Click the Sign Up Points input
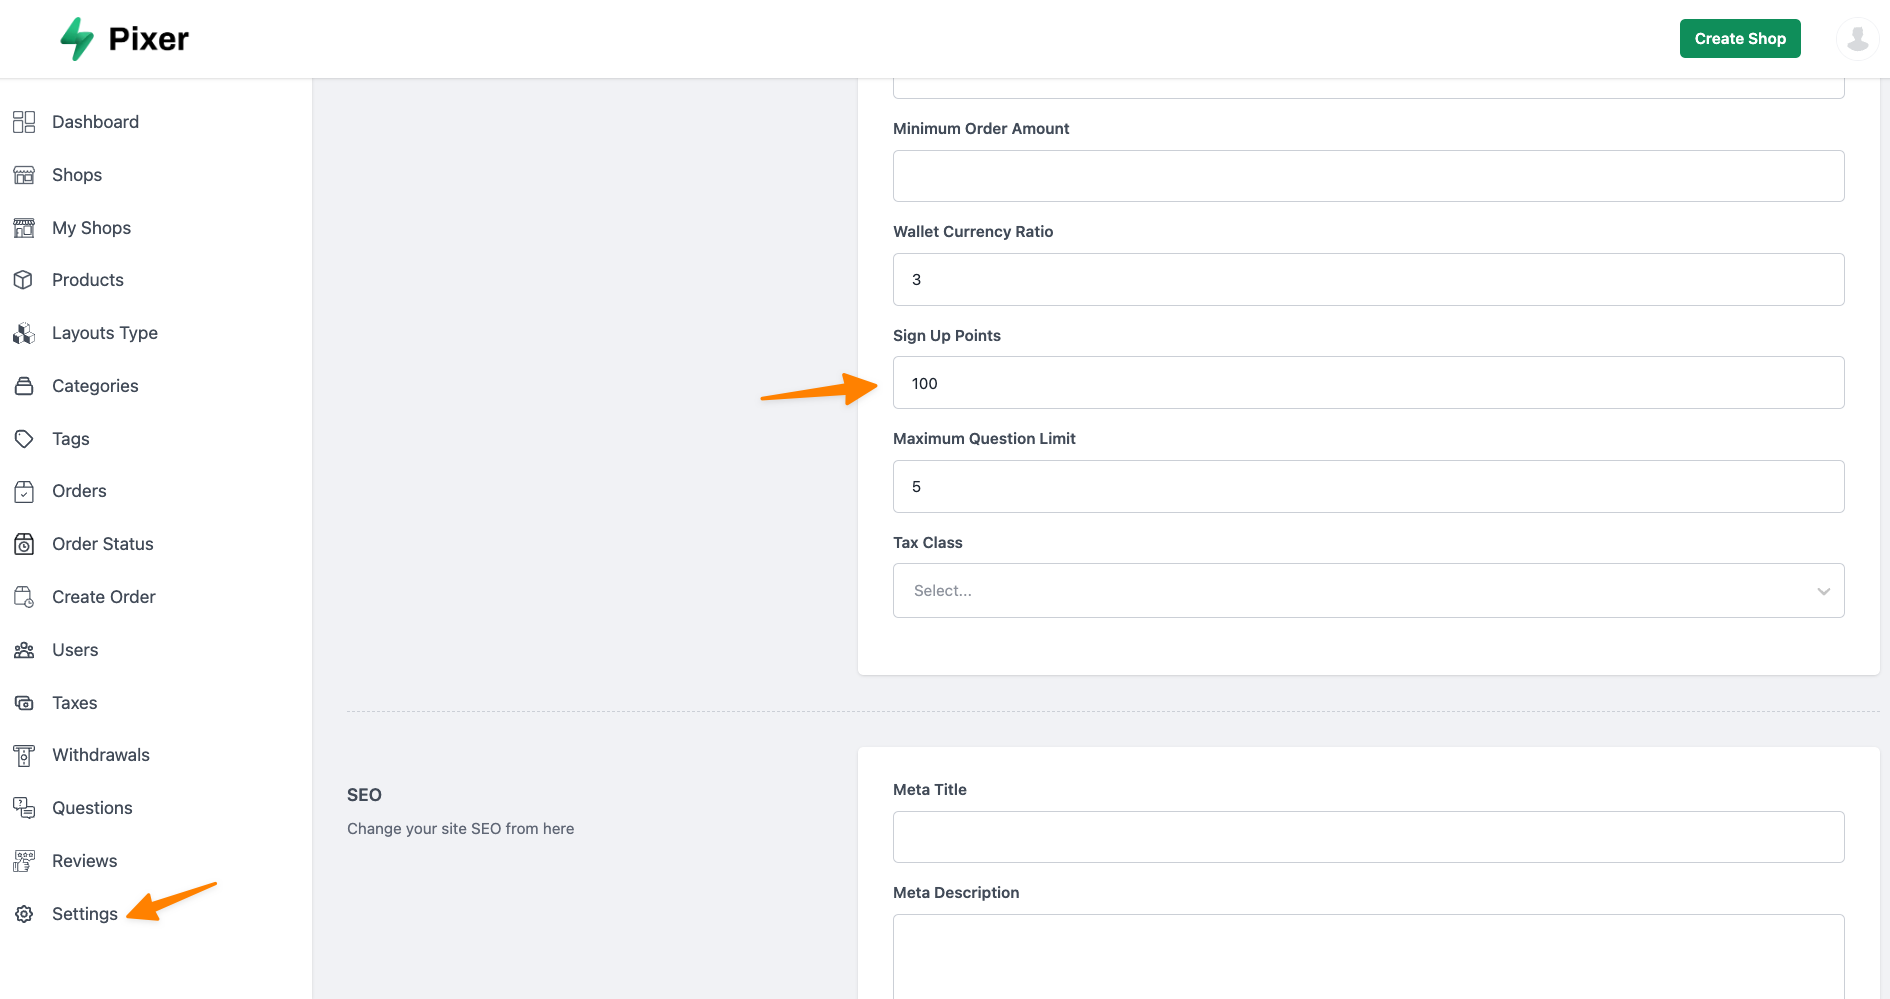 (x=1368, y=383)
